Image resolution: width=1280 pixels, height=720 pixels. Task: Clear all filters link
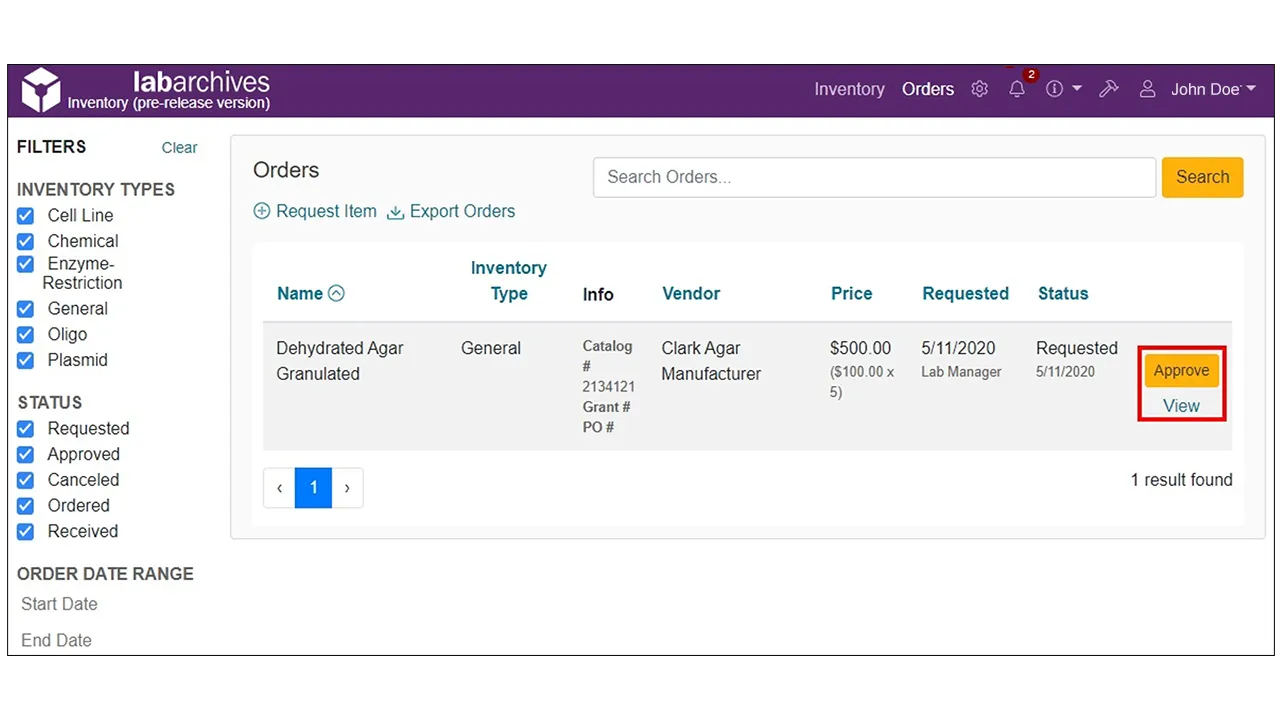[179, 148]
